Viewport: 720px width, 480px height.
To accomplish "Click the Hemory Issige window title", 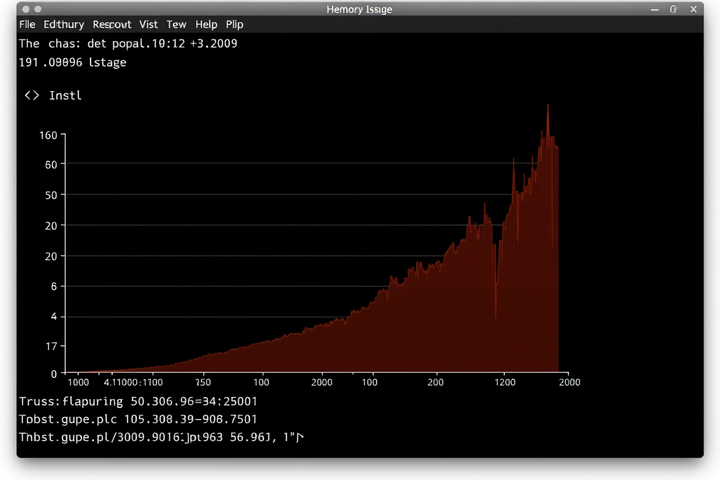I will pyautogui.click(x=359, y=9).
